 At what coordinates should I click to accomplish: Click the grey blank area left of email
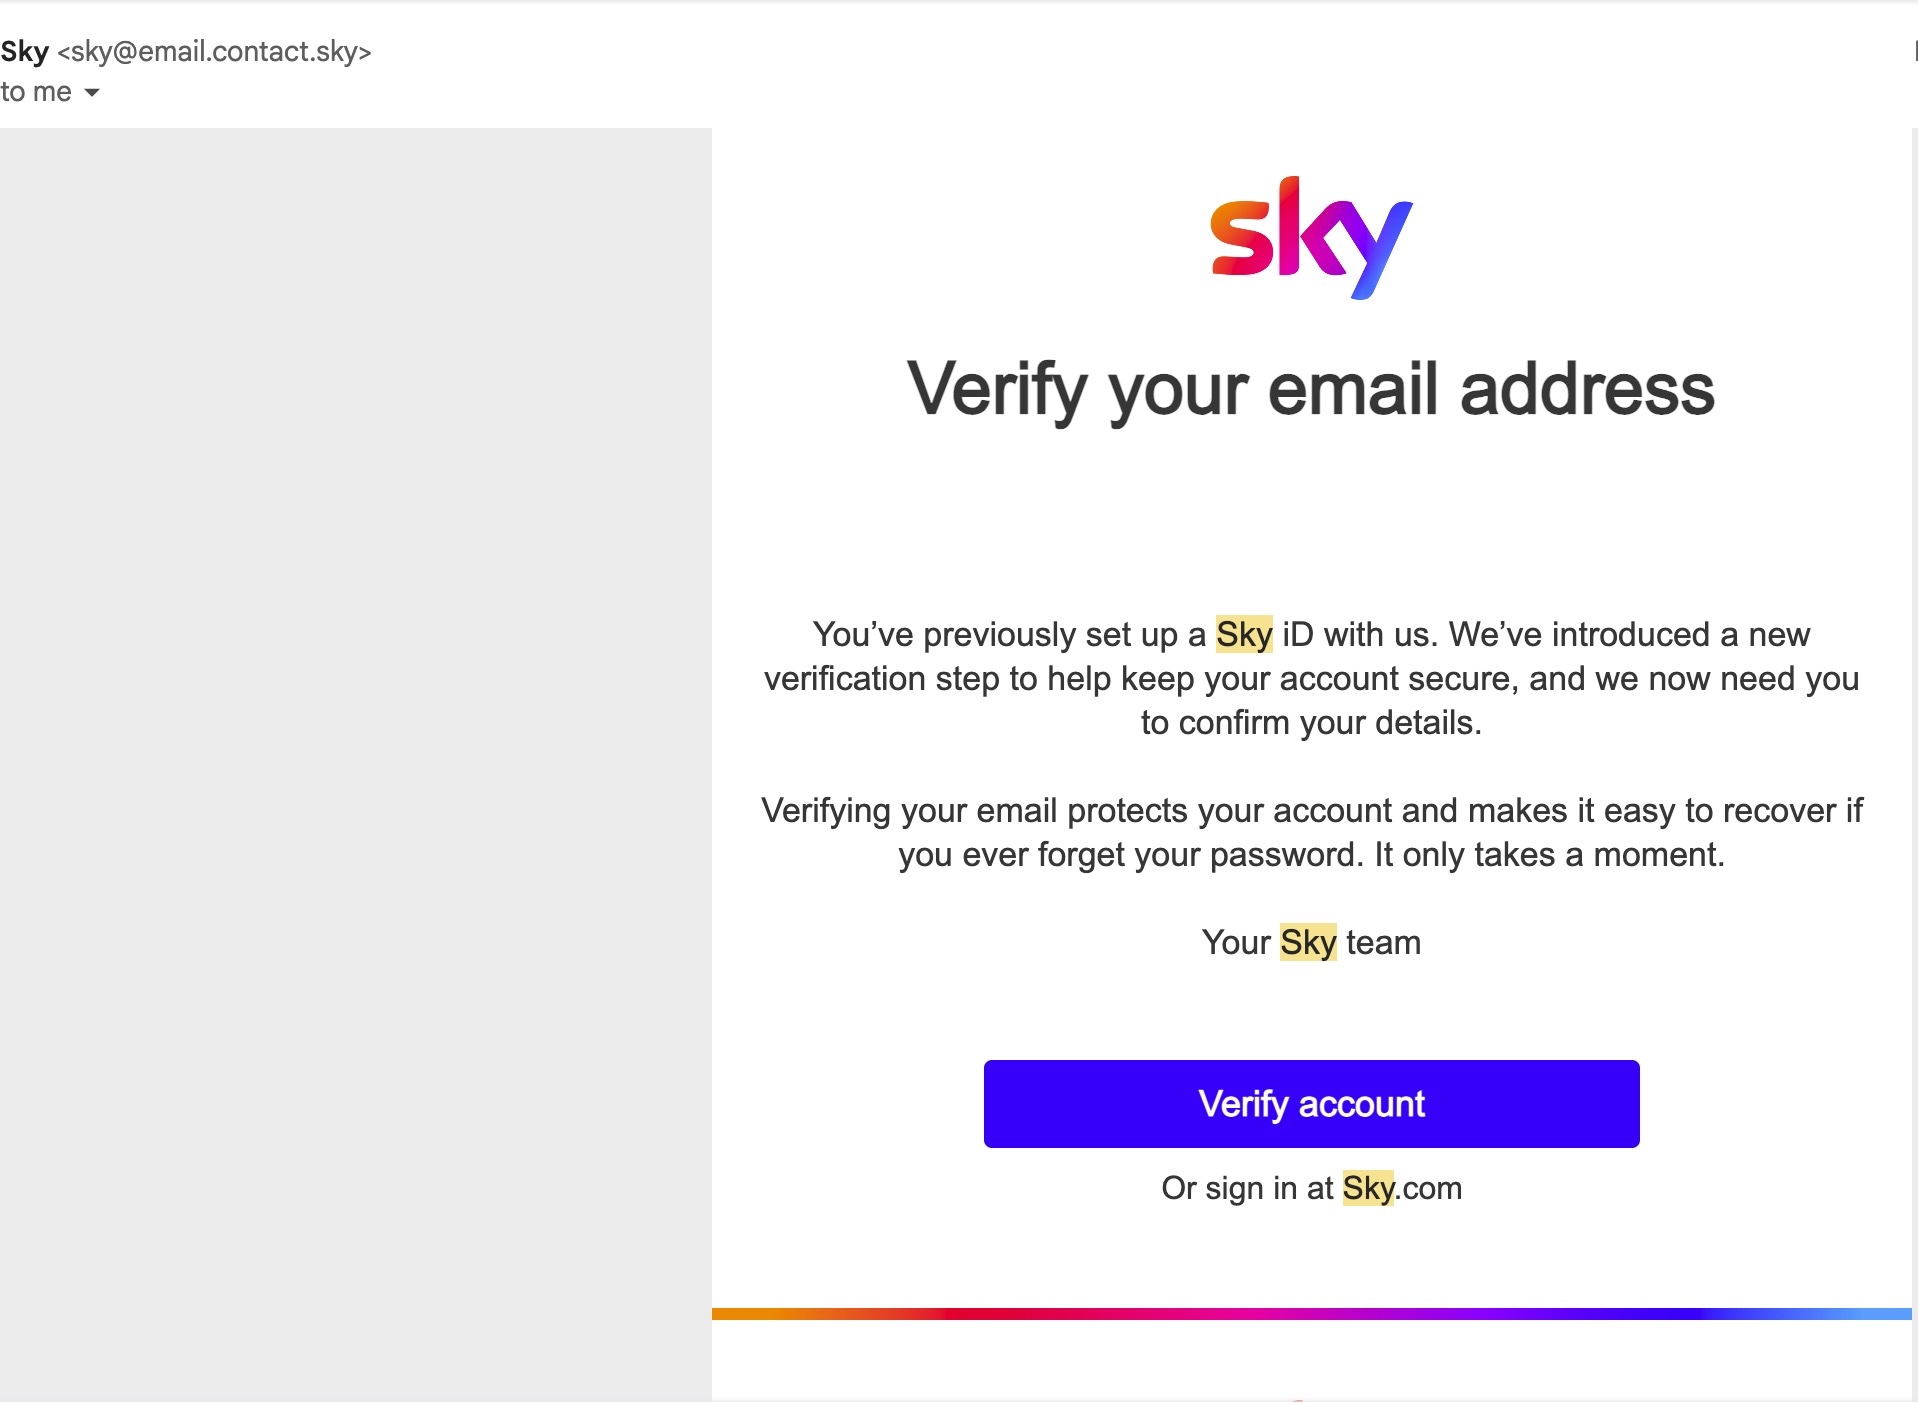(x=355, y=700)
